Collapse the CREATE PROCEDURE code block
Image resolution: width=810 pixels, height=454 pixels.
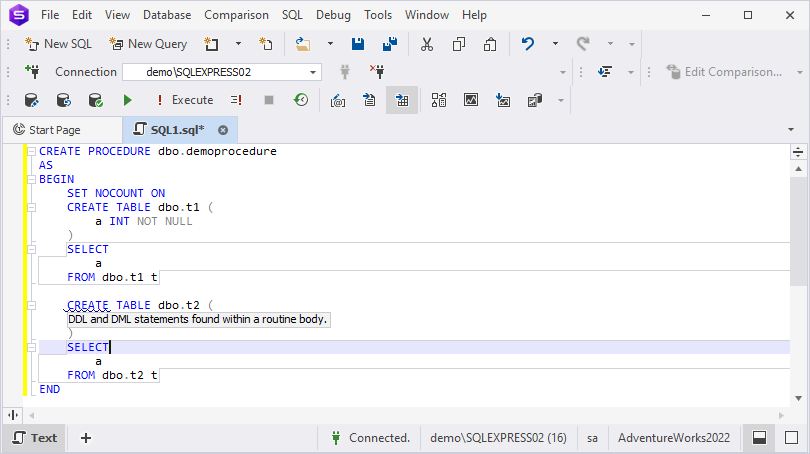pos(32,151)
